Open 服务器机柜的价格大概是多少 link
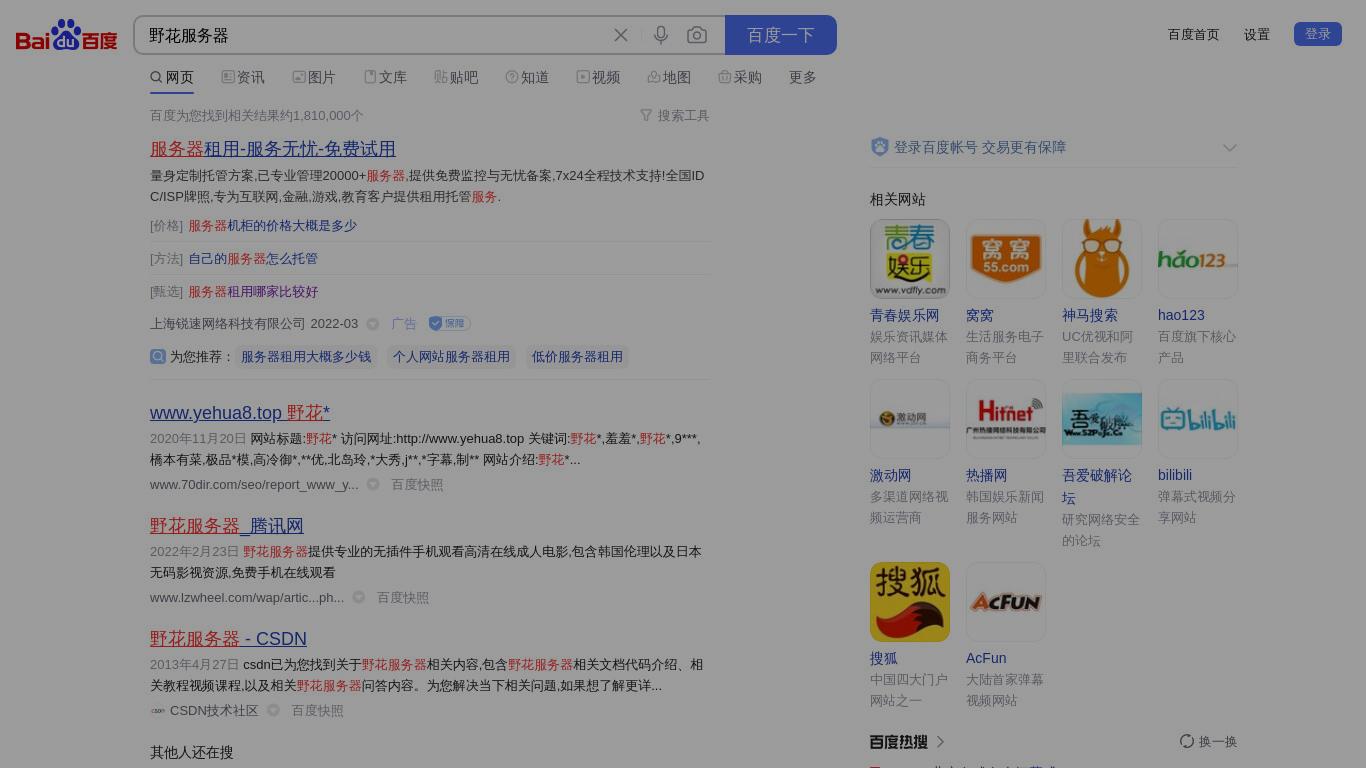 pyautogui.click(x=273, y=226)
